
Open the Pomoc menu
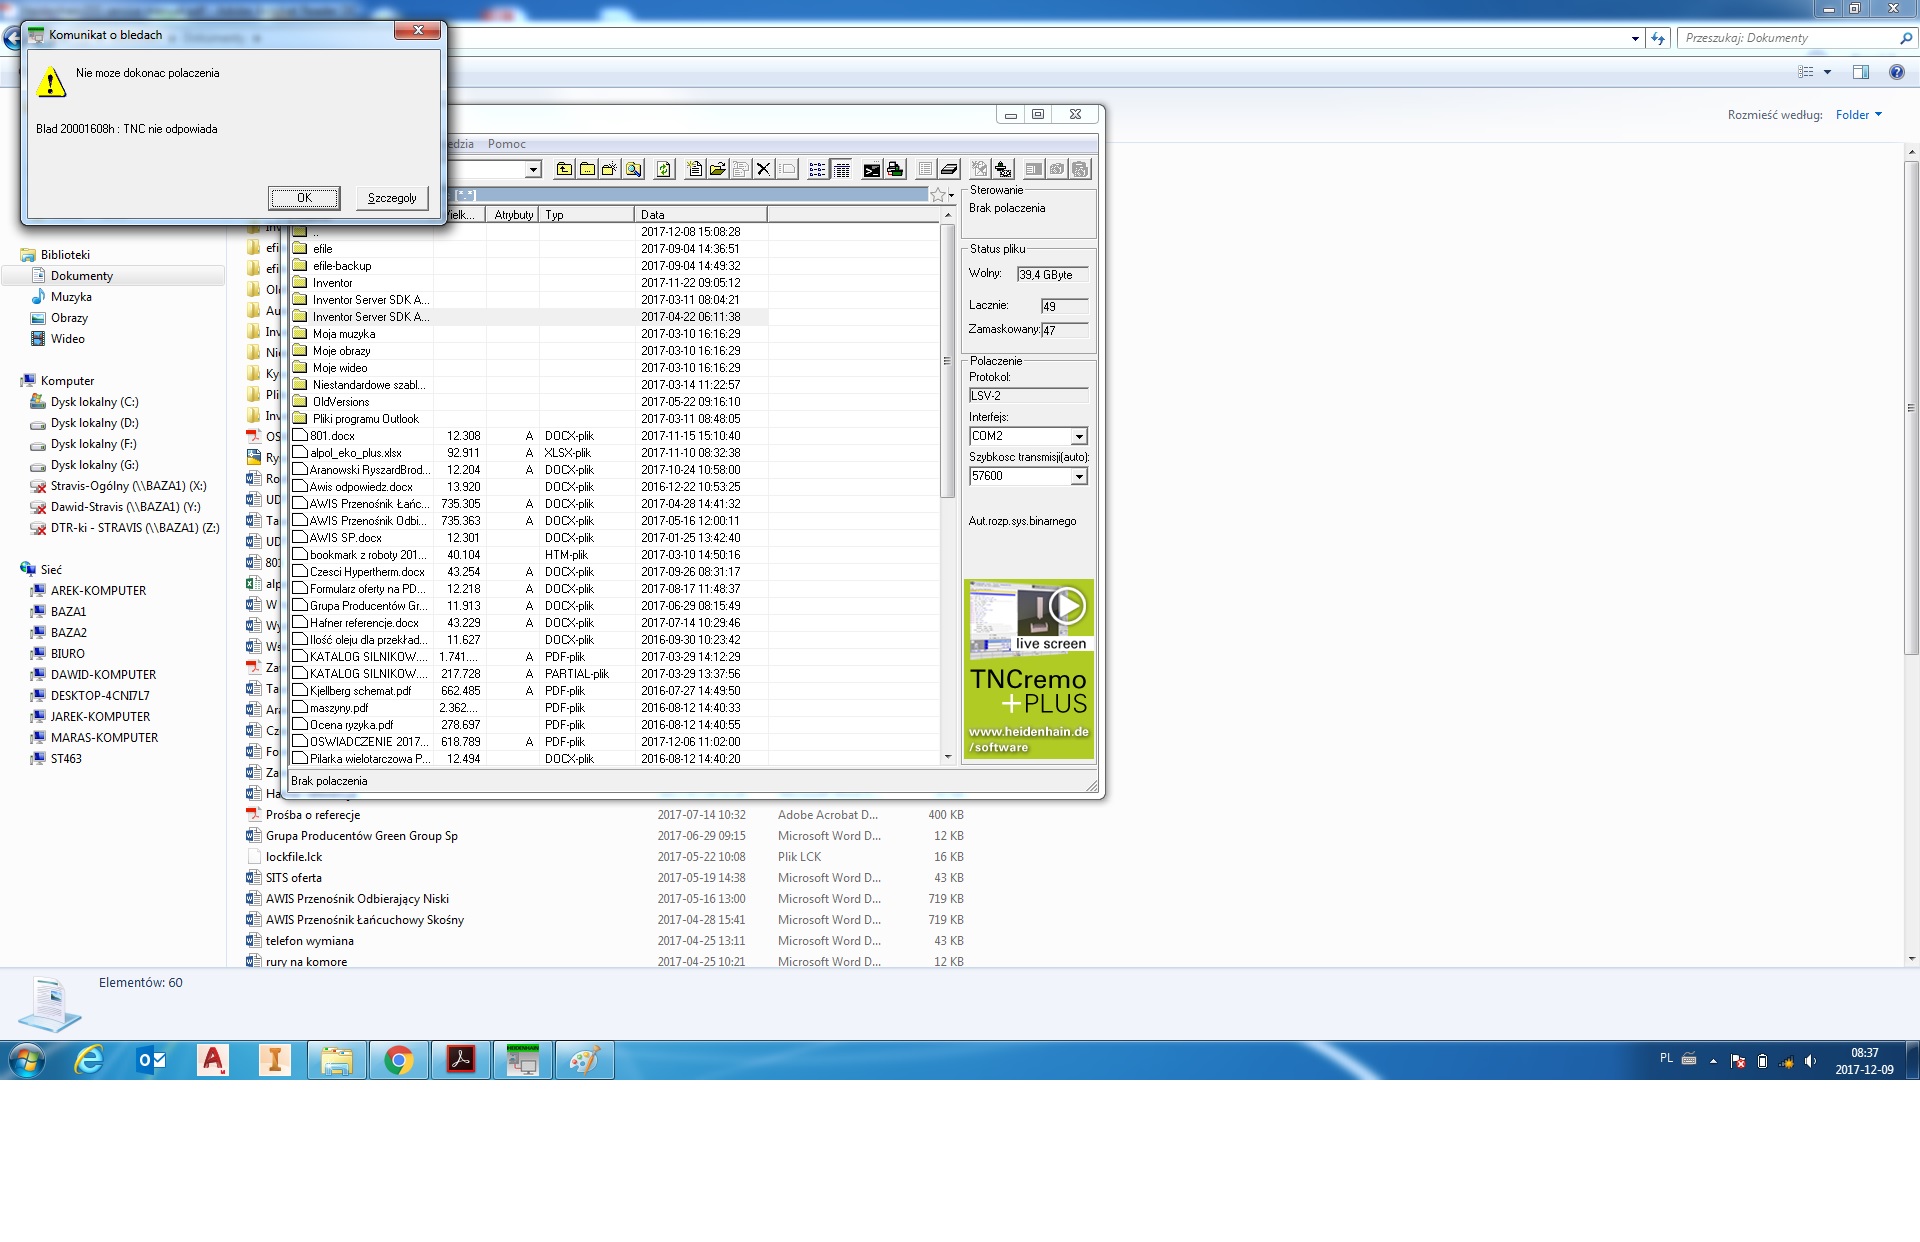tap(506, 144)
